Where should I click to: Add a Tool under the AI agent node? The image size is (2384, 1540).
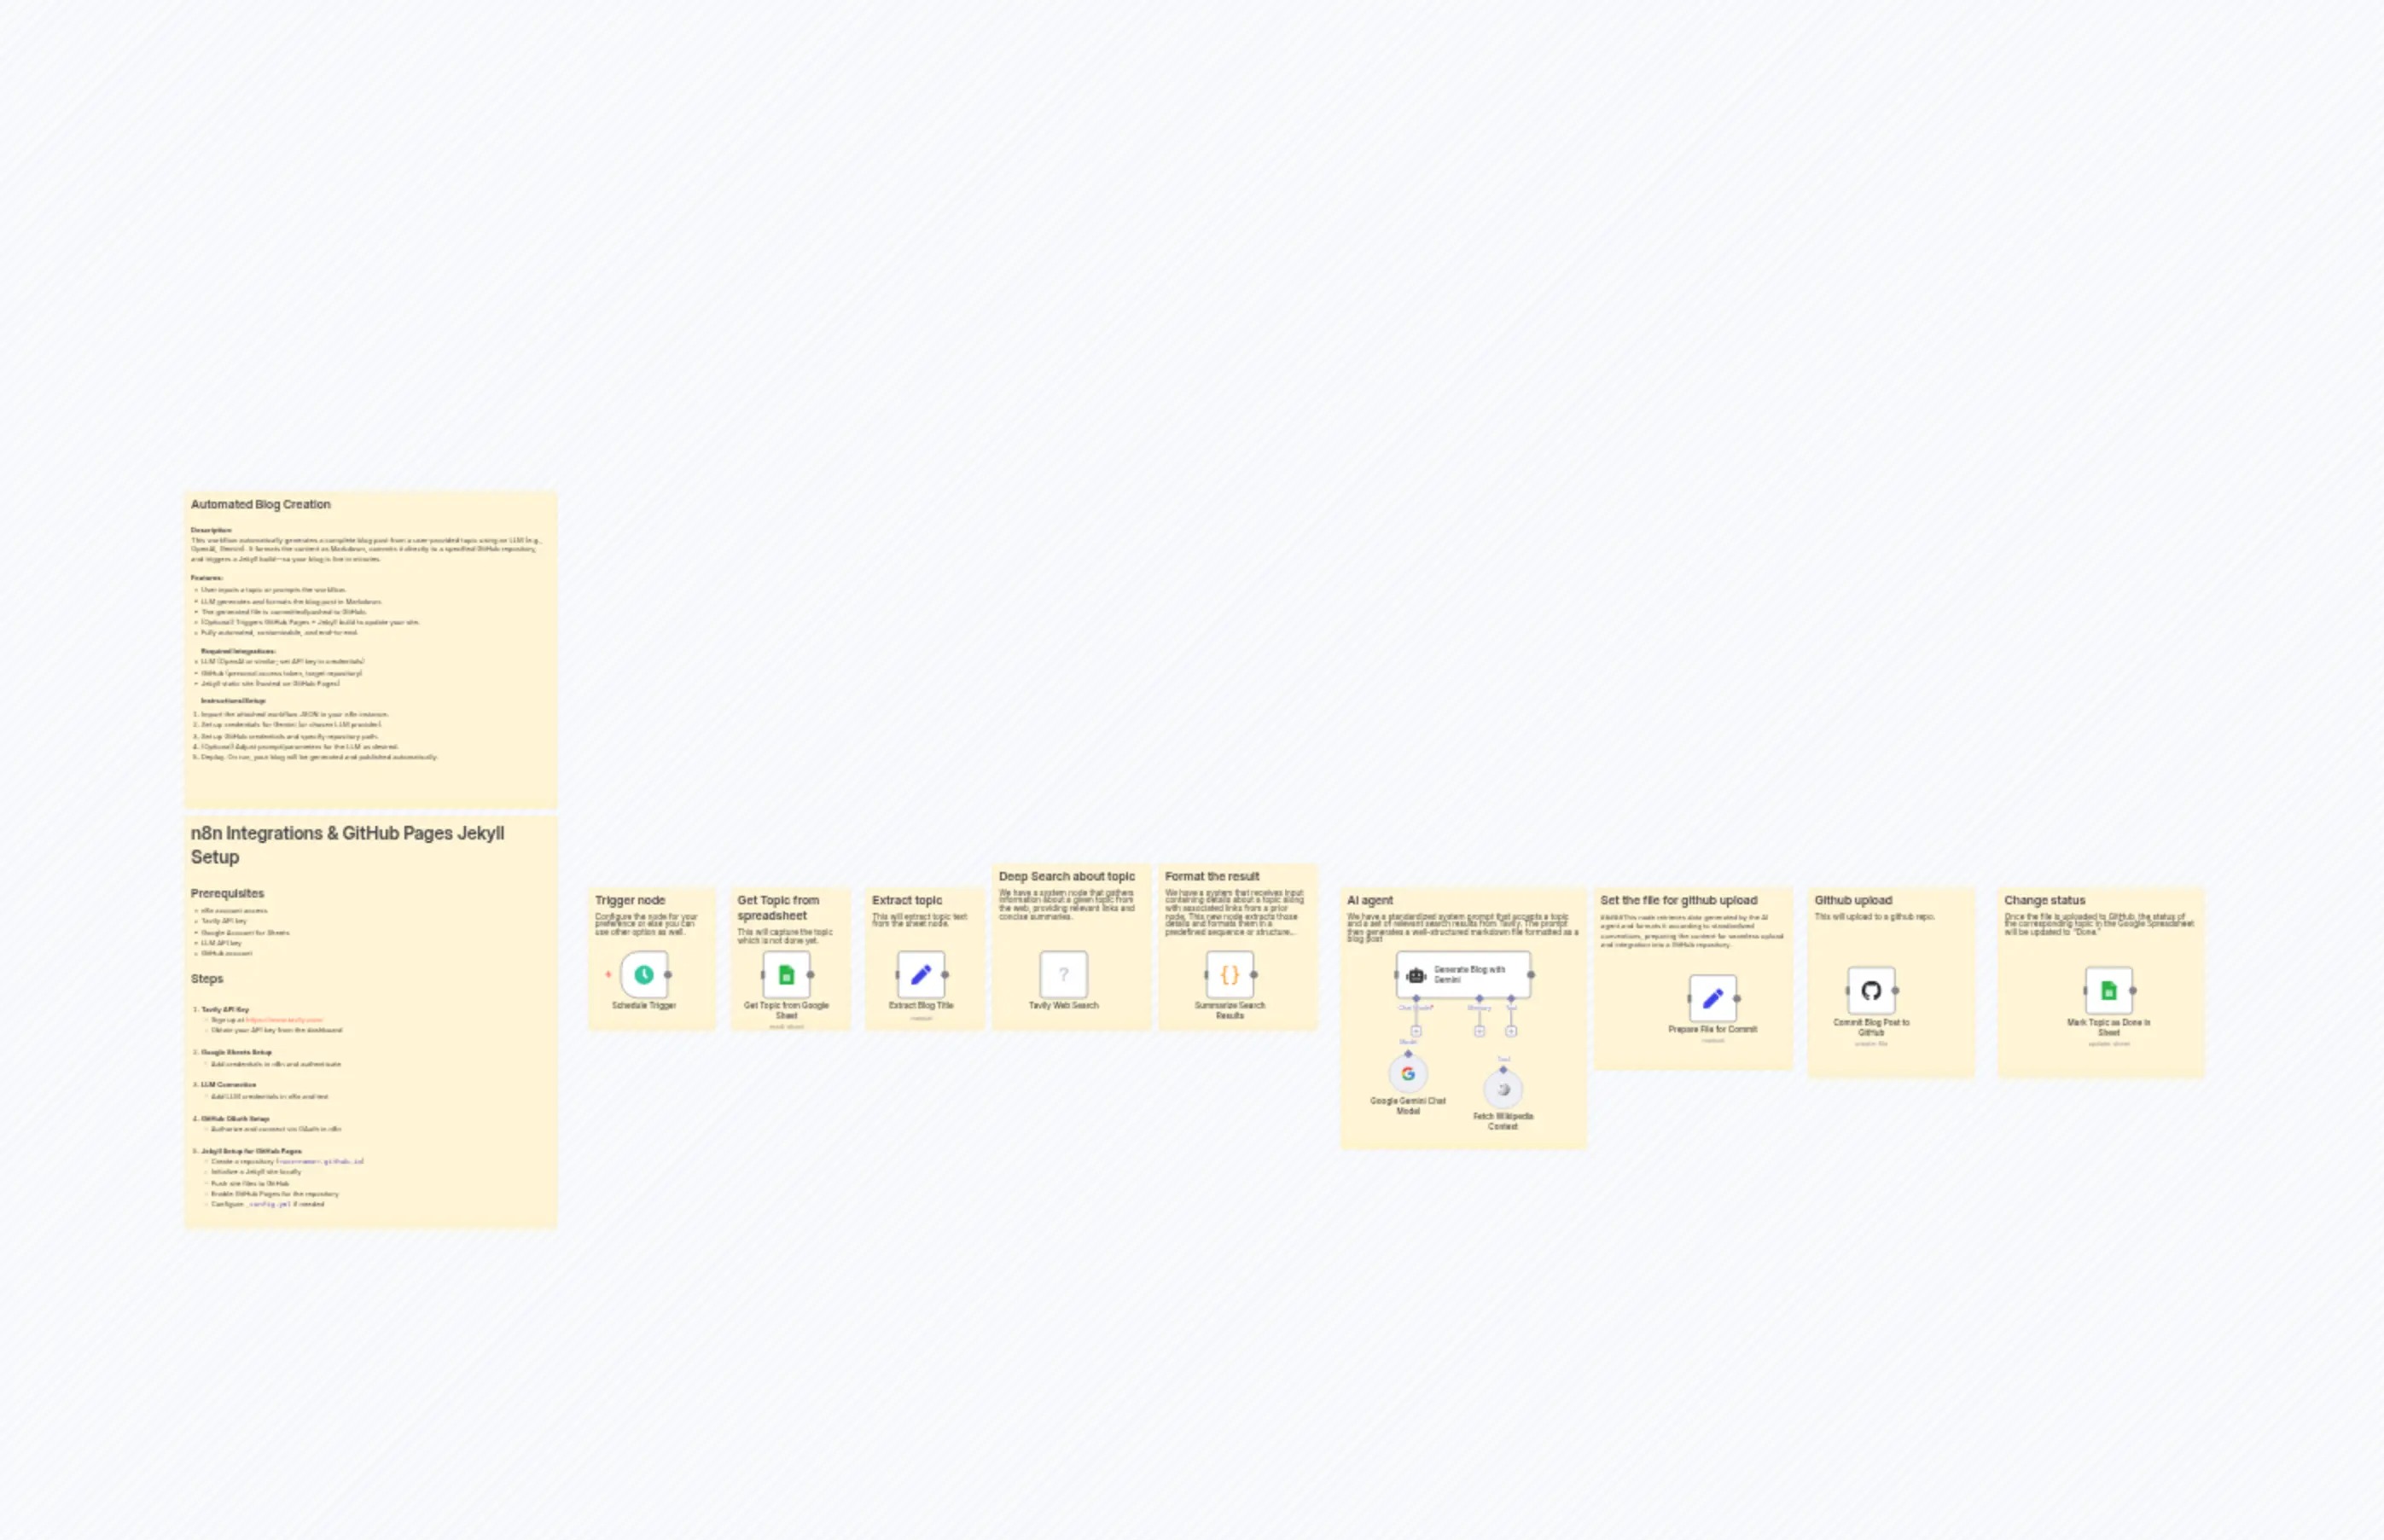(1512, 1031)
